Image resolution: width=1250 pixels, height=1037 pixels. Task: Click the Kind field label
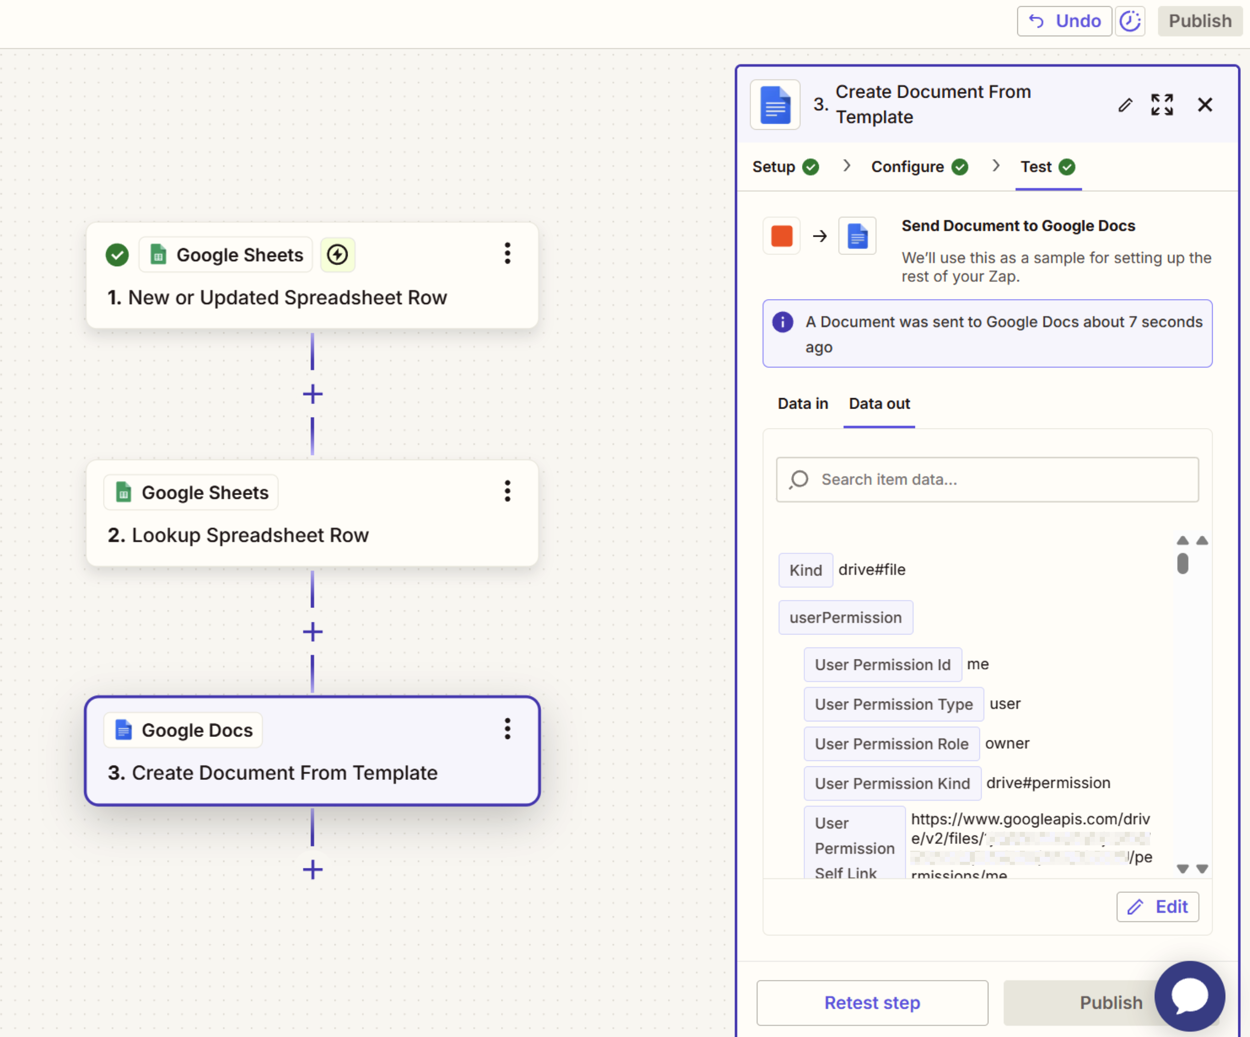point(805,570)
